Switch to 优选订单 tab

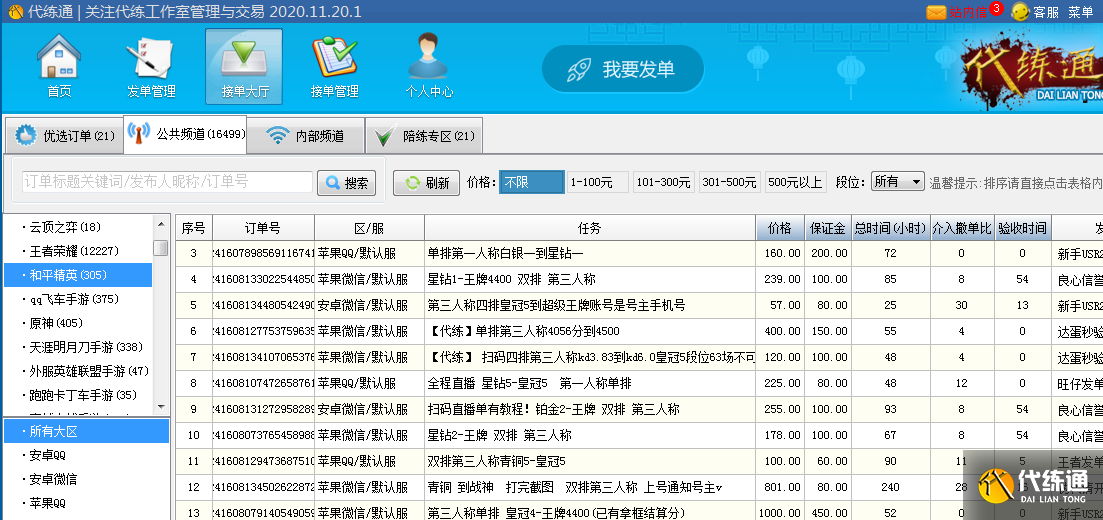[65, 136]
